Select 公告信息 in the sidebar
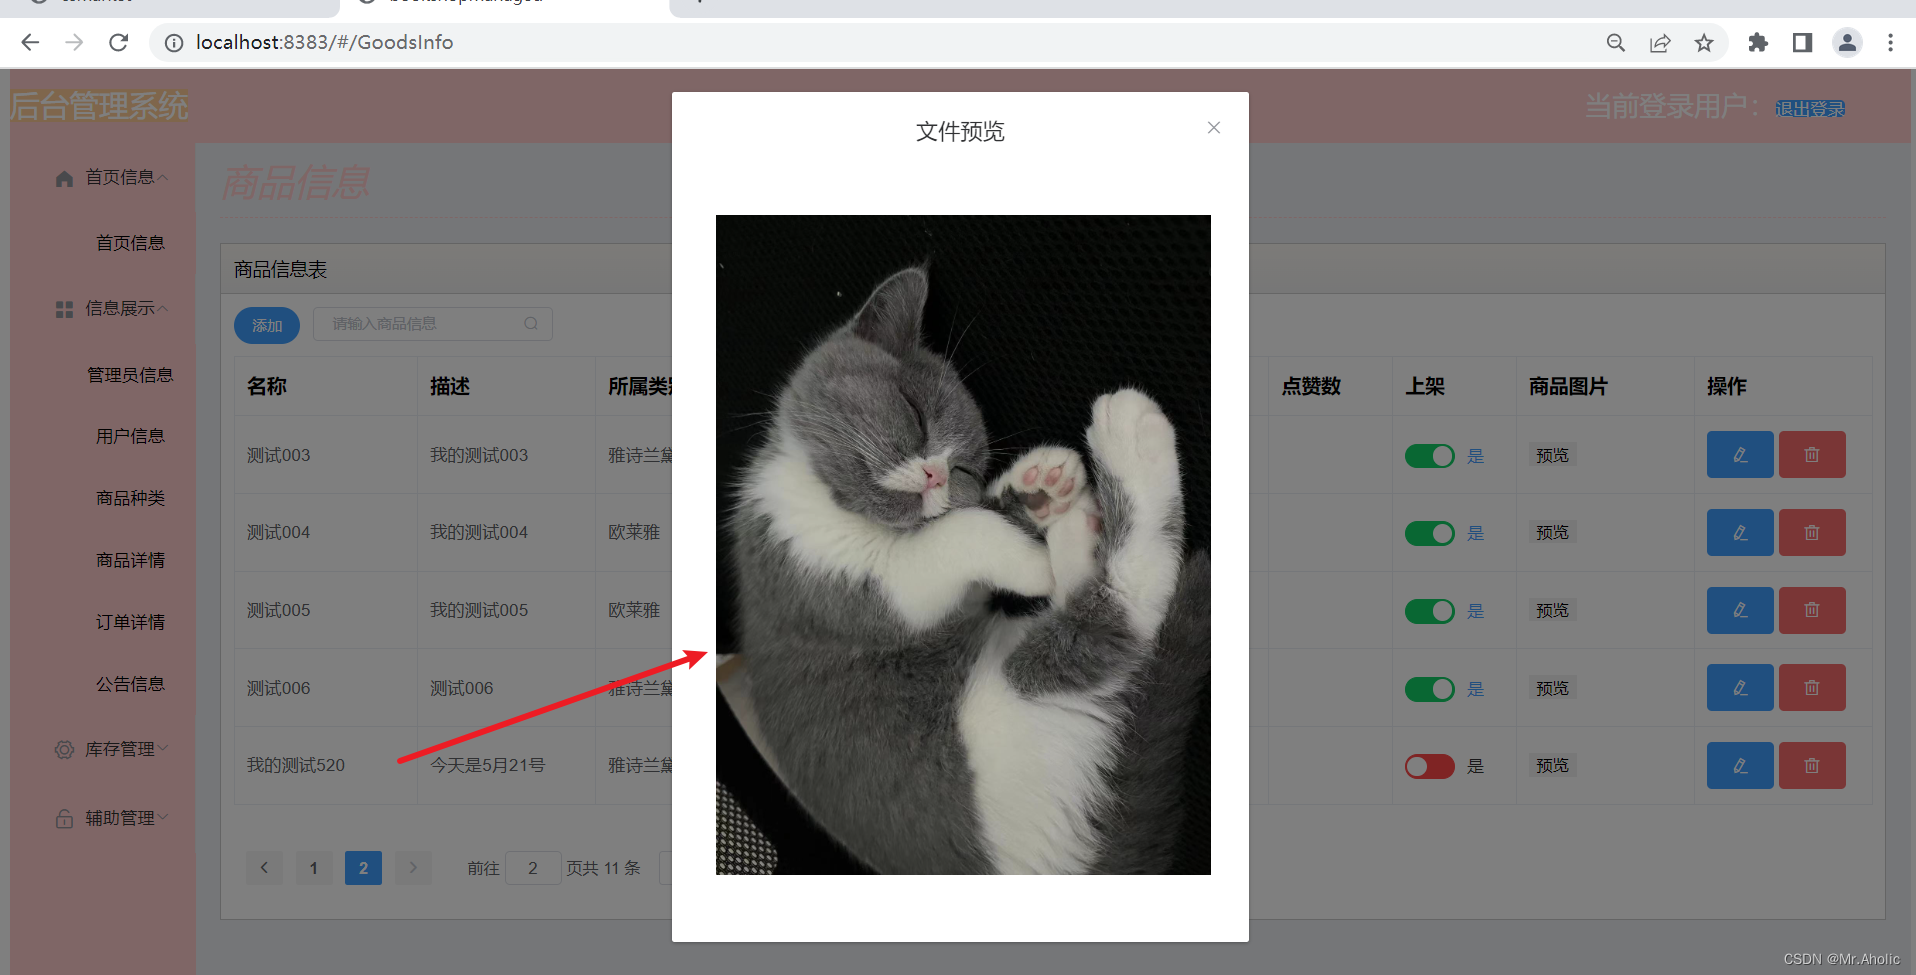The height and width of the screenshot is (975, 1916). tap(130, 683)
